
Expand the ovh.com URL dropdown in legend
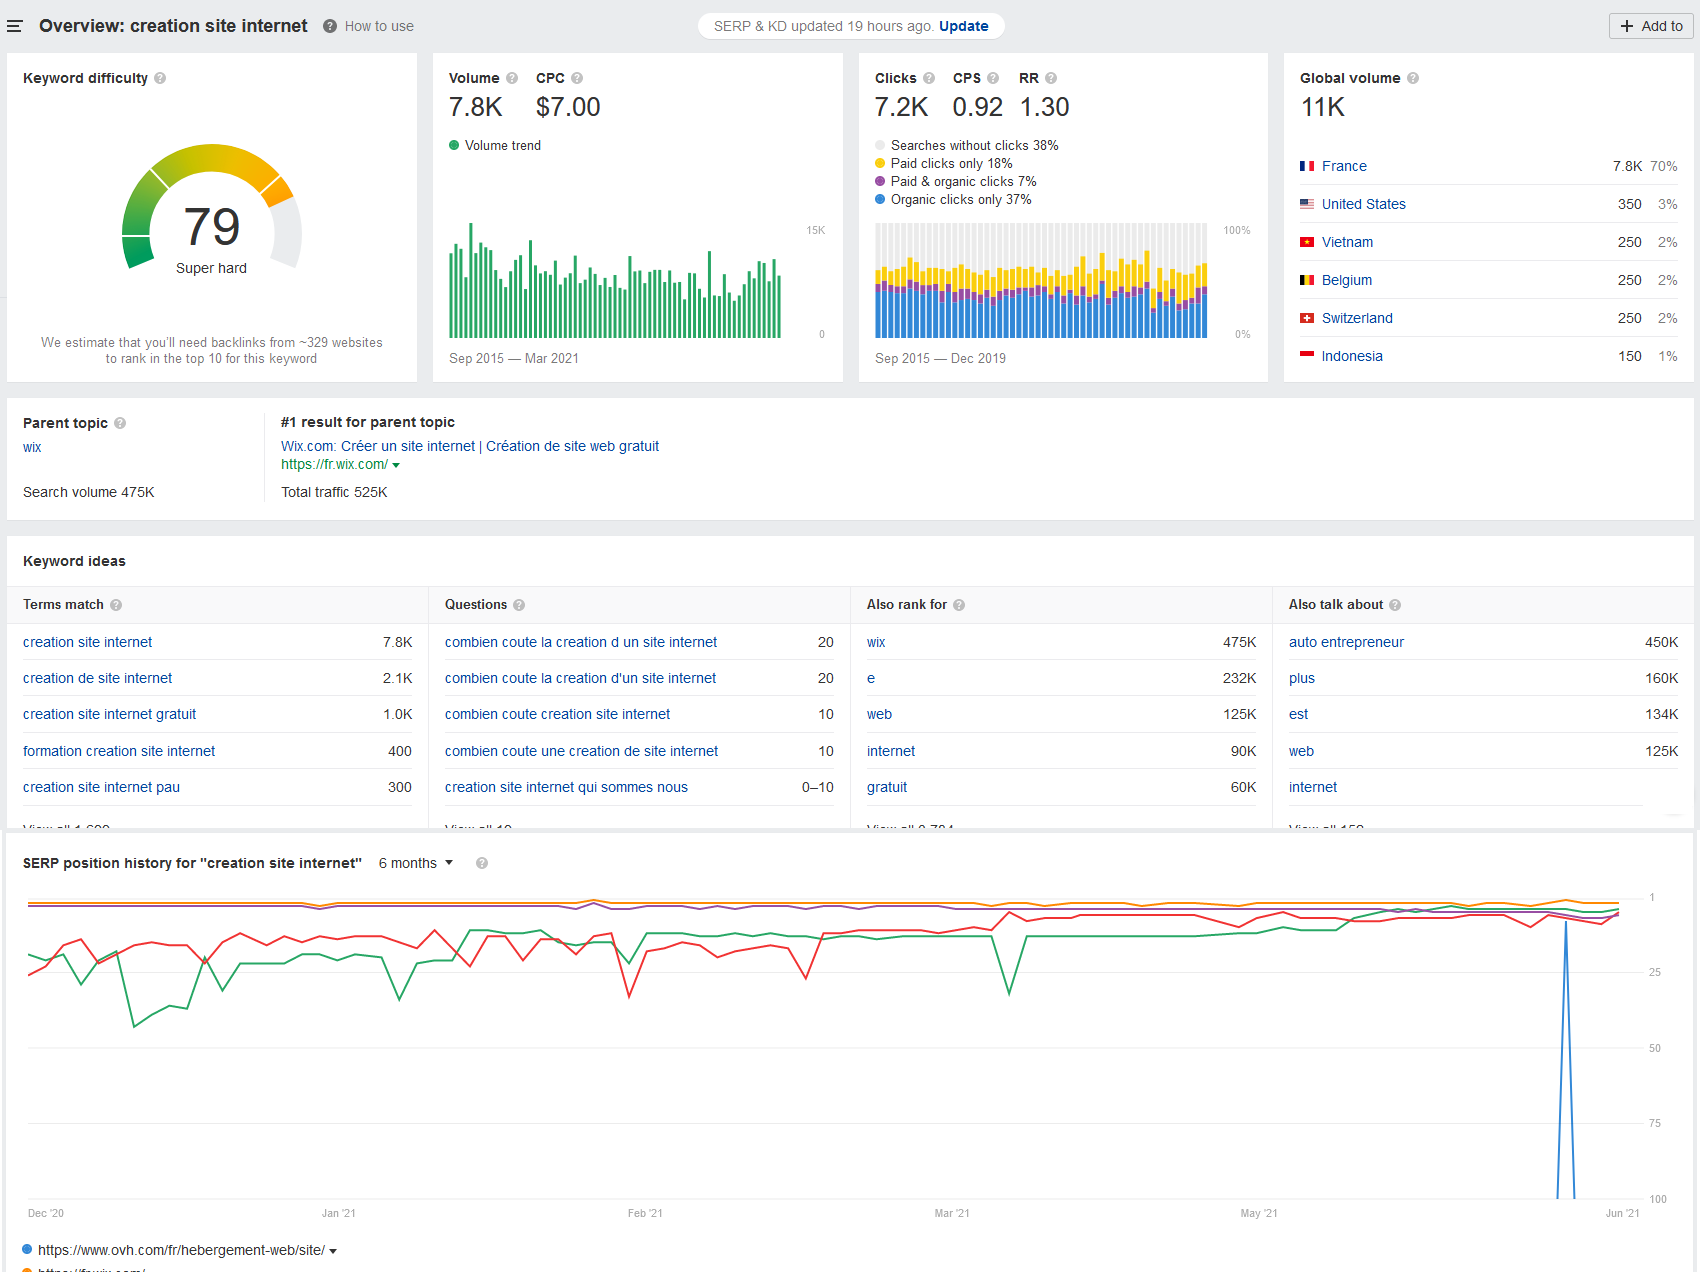pos(333,1251)
